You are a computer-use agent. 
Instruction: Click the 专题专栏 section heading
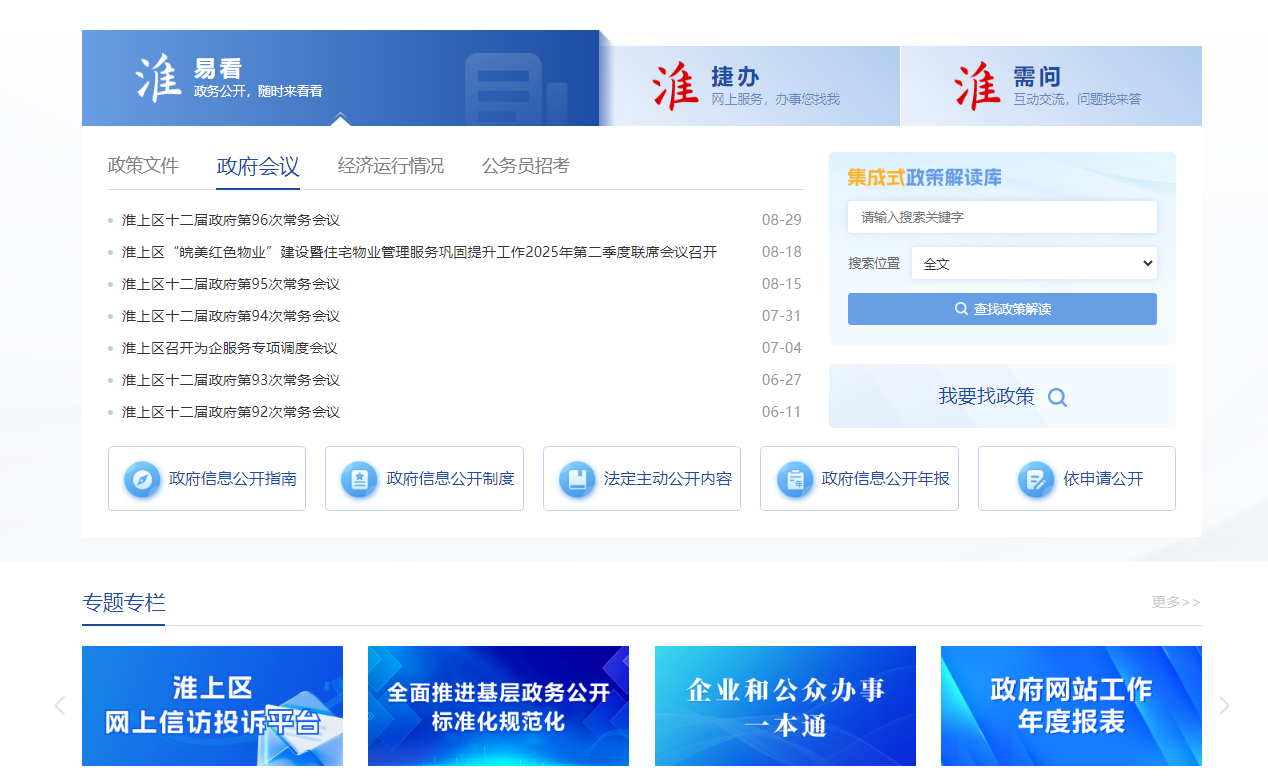pyautogui.click(x=124, y=603)
